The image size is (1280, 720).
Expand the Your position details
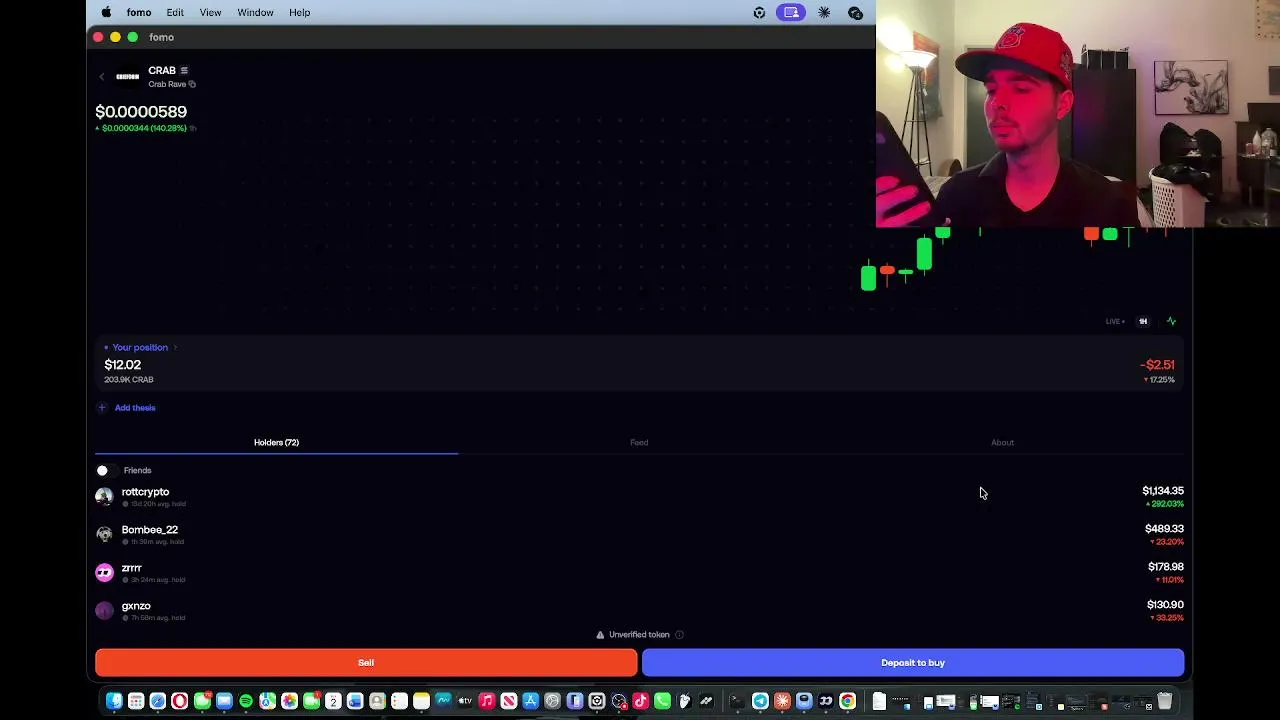[140, 347]
